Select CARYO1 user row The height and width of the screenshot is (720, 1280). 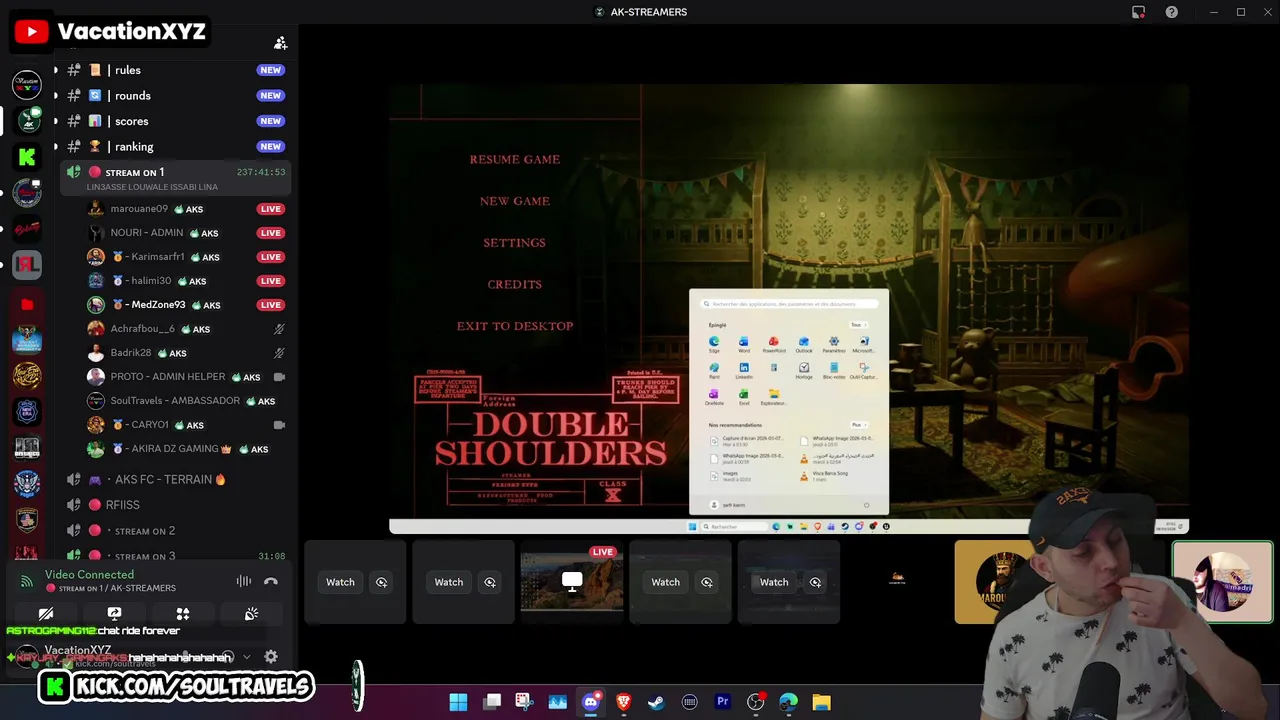(187, 425)
